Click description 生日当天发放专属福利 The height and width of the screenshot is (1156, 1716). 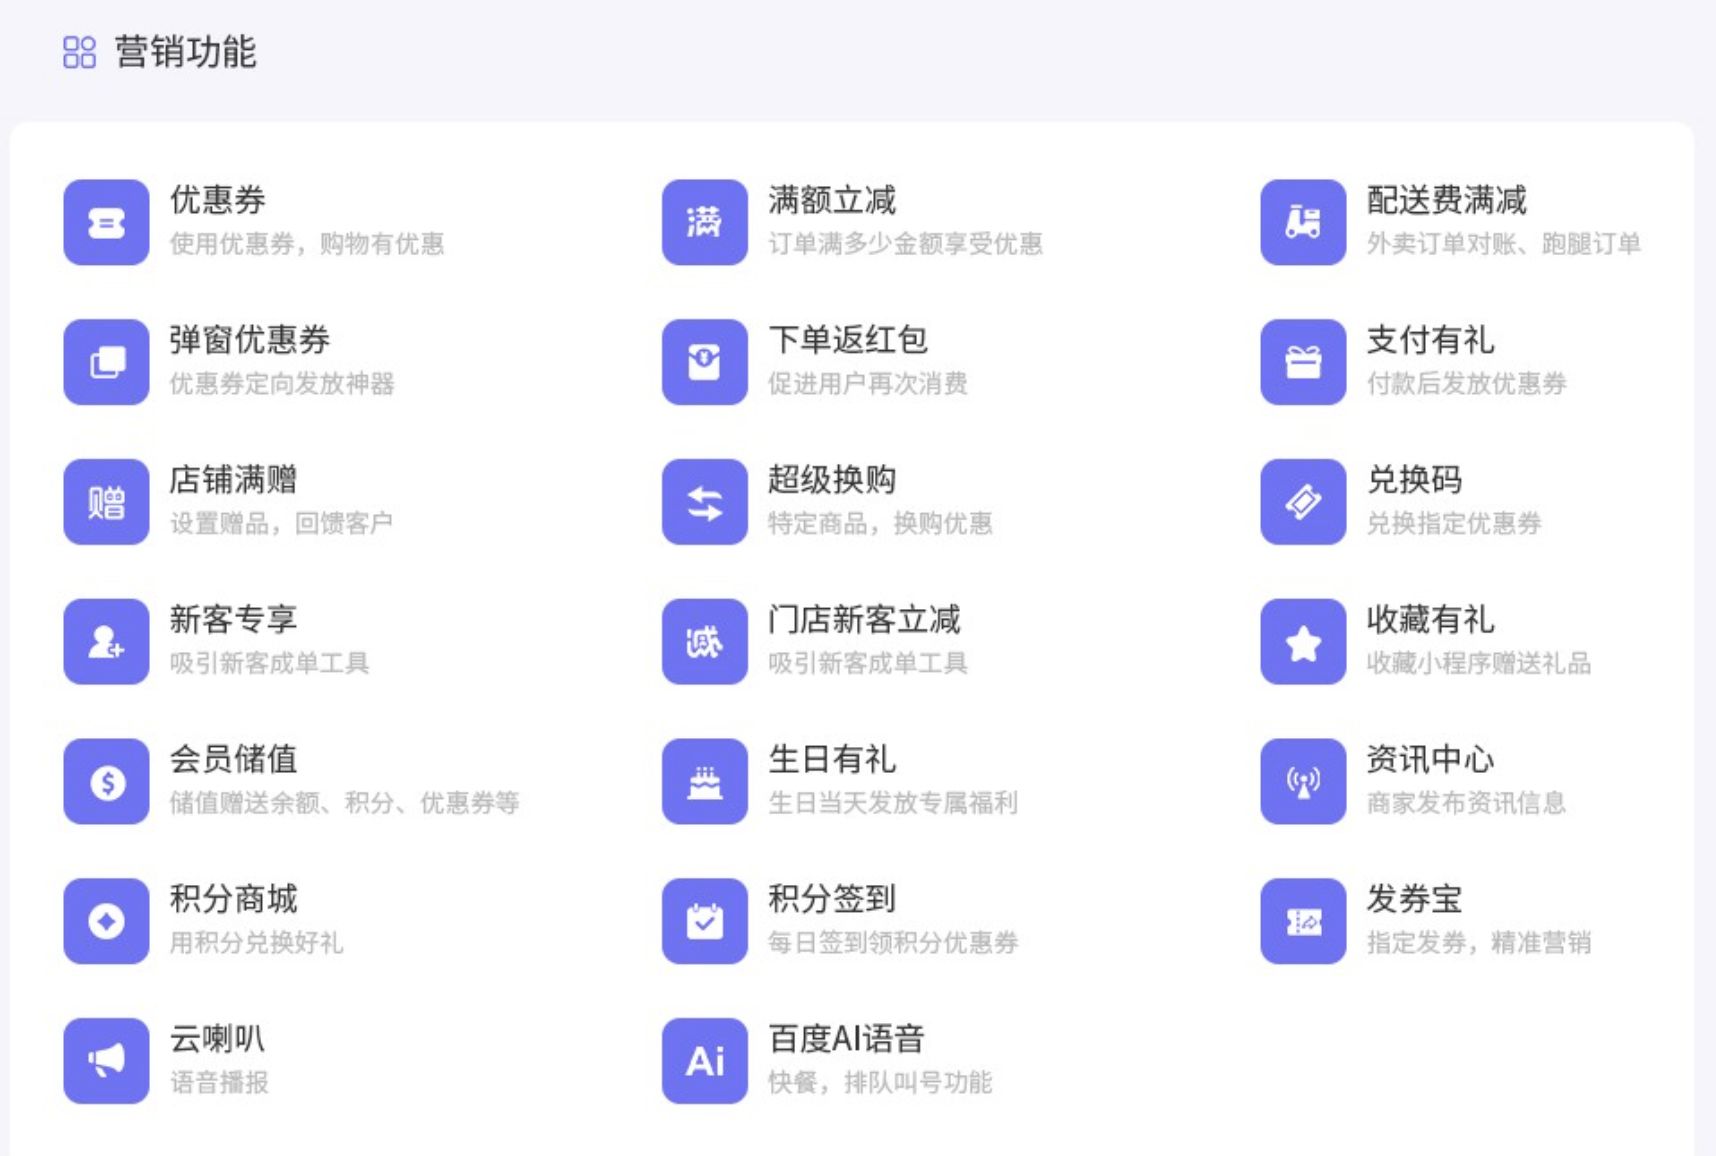pyautogui.click(x=893, y=803)
